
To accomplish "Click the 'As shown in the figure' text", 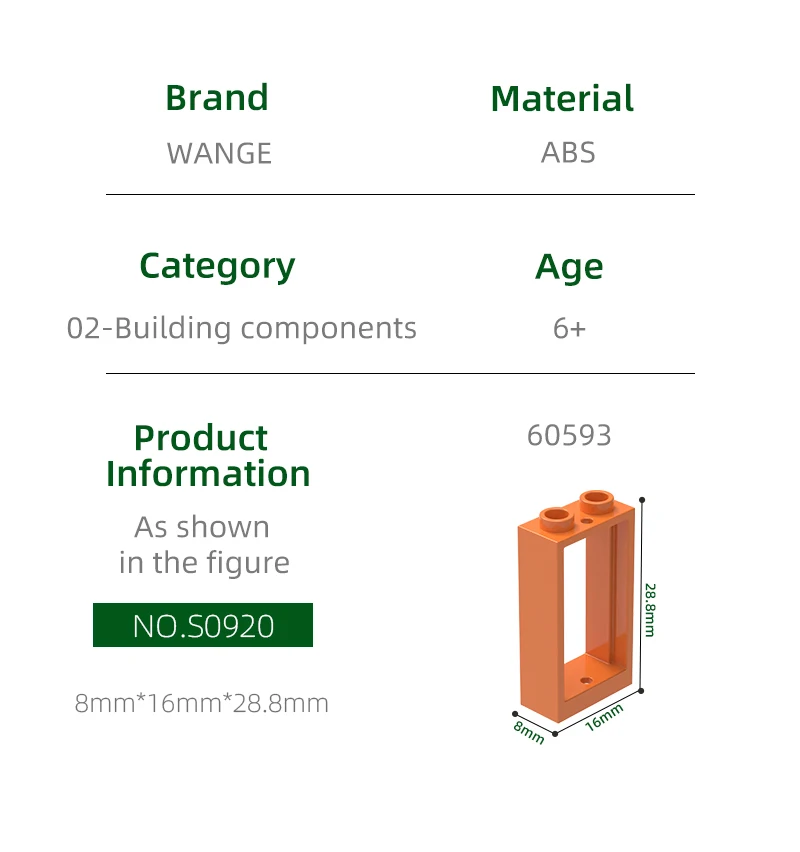I will 203,545.
